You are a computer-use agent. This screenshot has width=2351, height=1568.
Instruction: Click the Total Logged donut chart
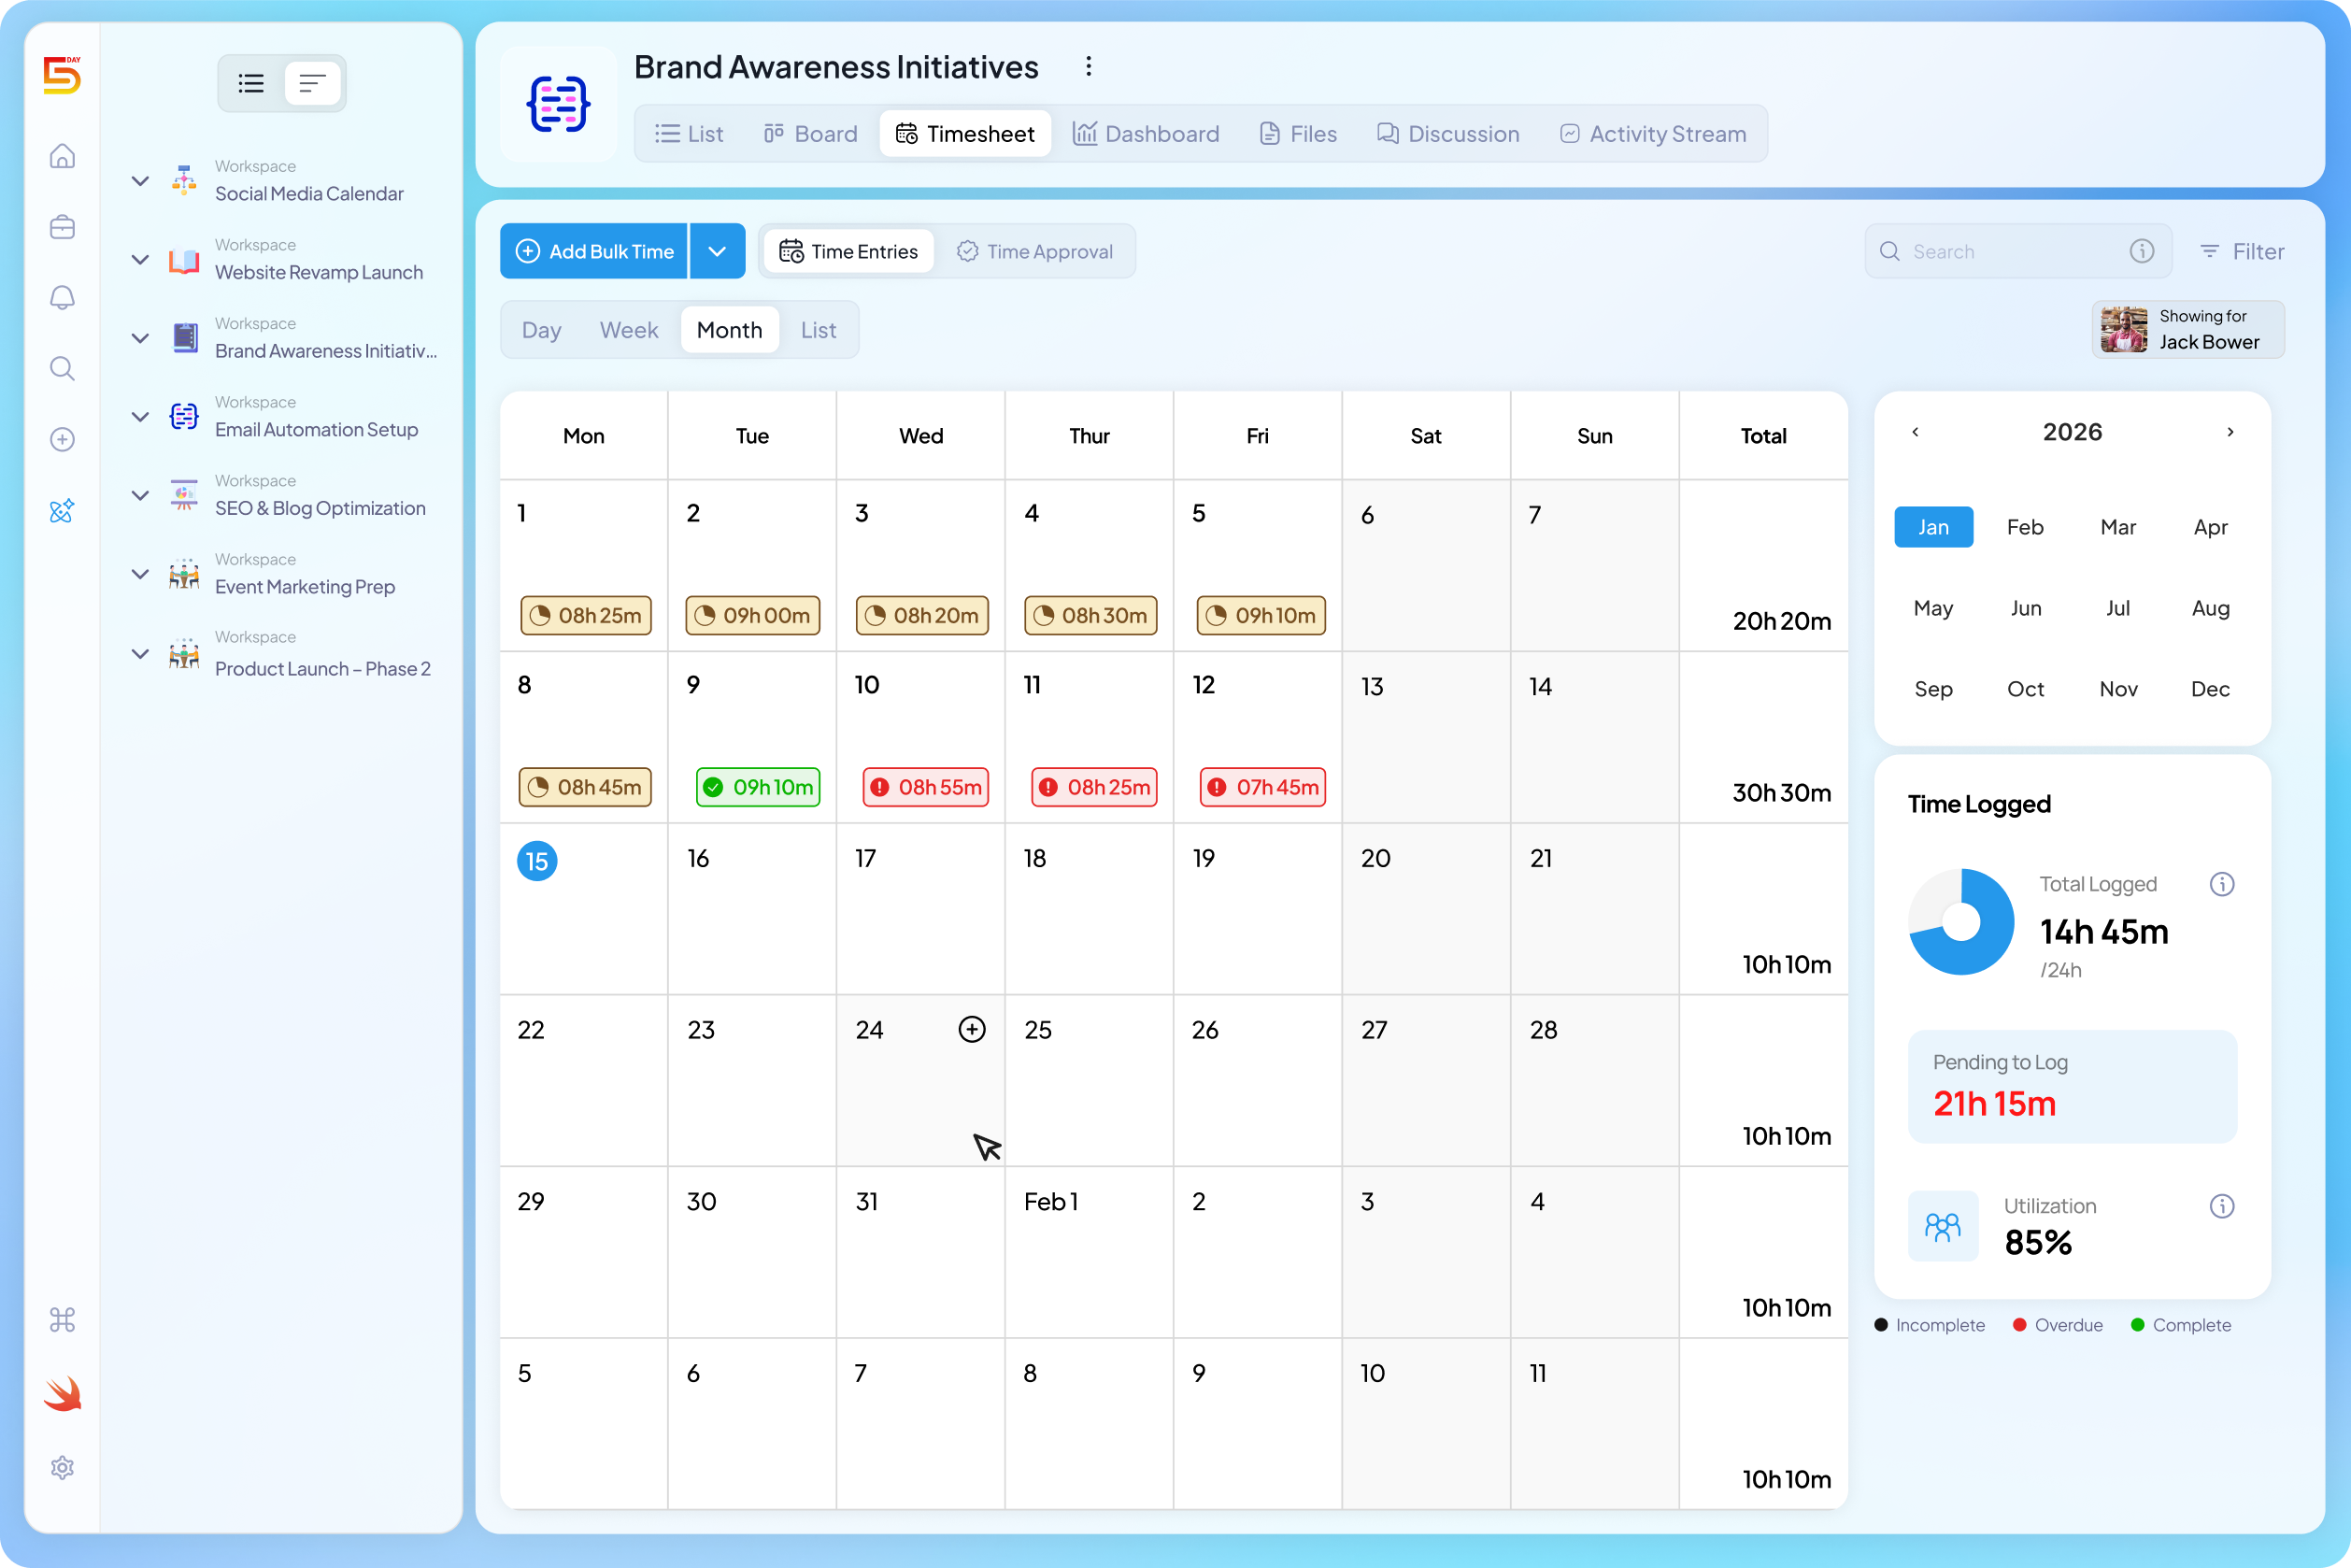1961,921
